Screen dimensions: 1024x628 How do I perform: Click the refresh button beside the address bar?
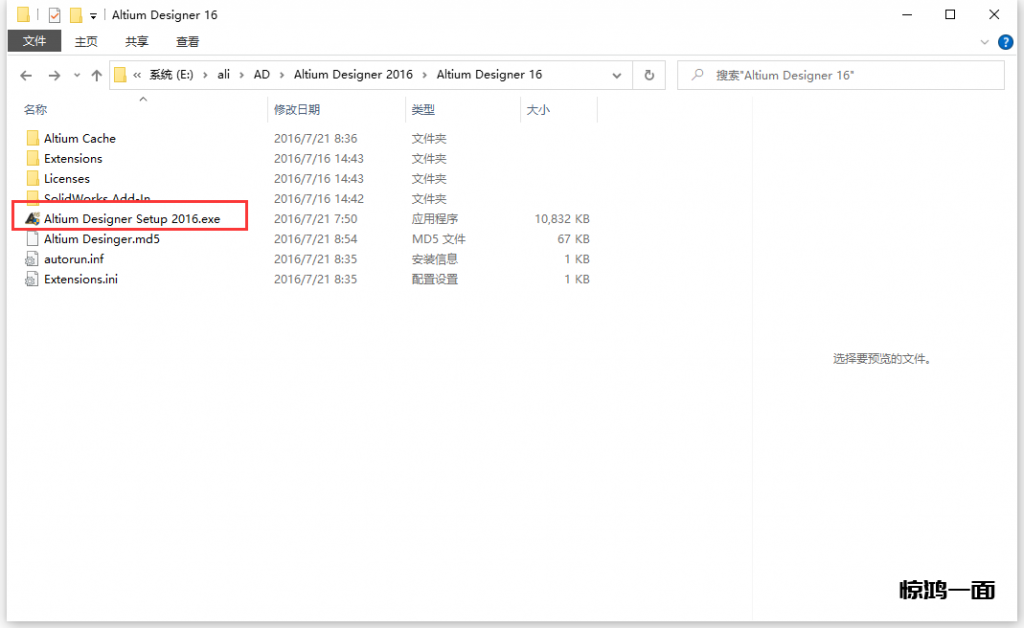click(x=649, y=75)
